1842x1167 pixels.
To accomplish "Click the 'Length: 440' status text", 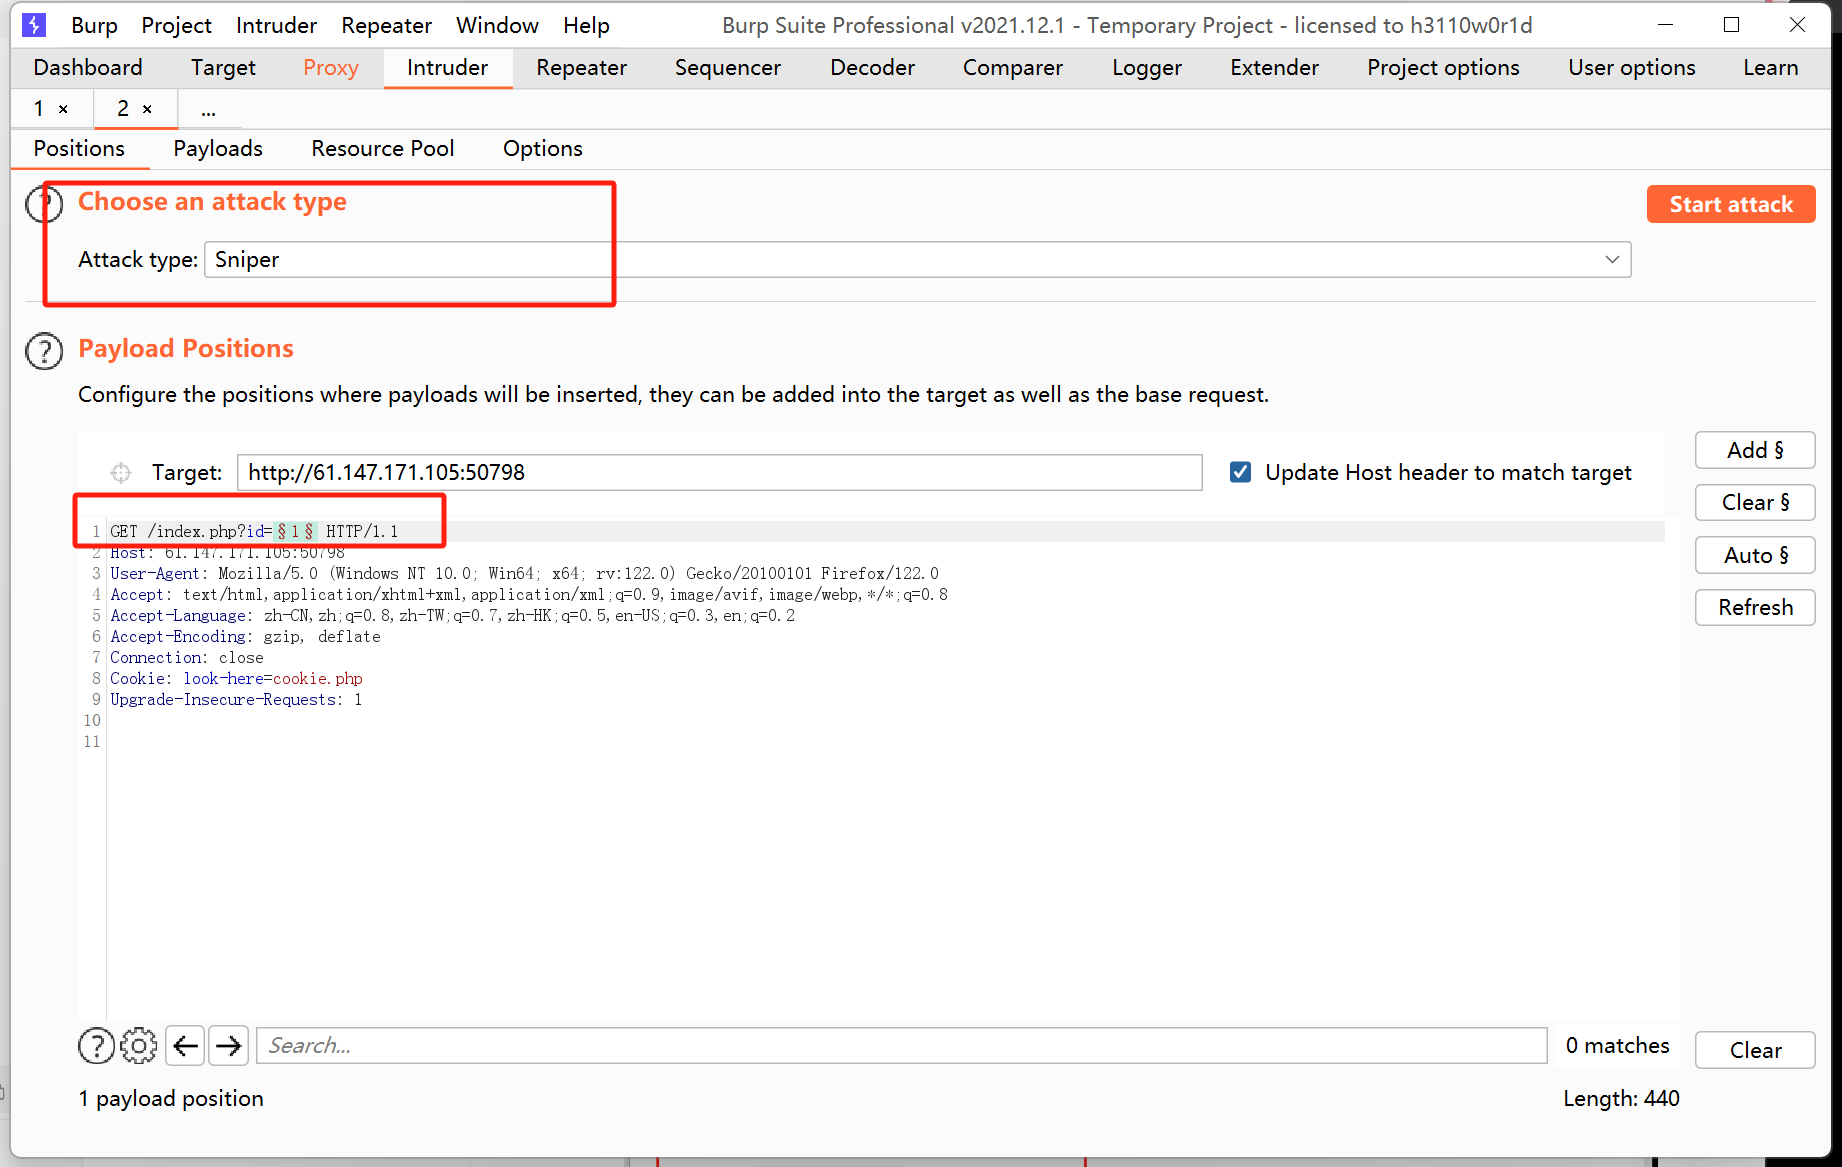I will pos(1621,1098).
